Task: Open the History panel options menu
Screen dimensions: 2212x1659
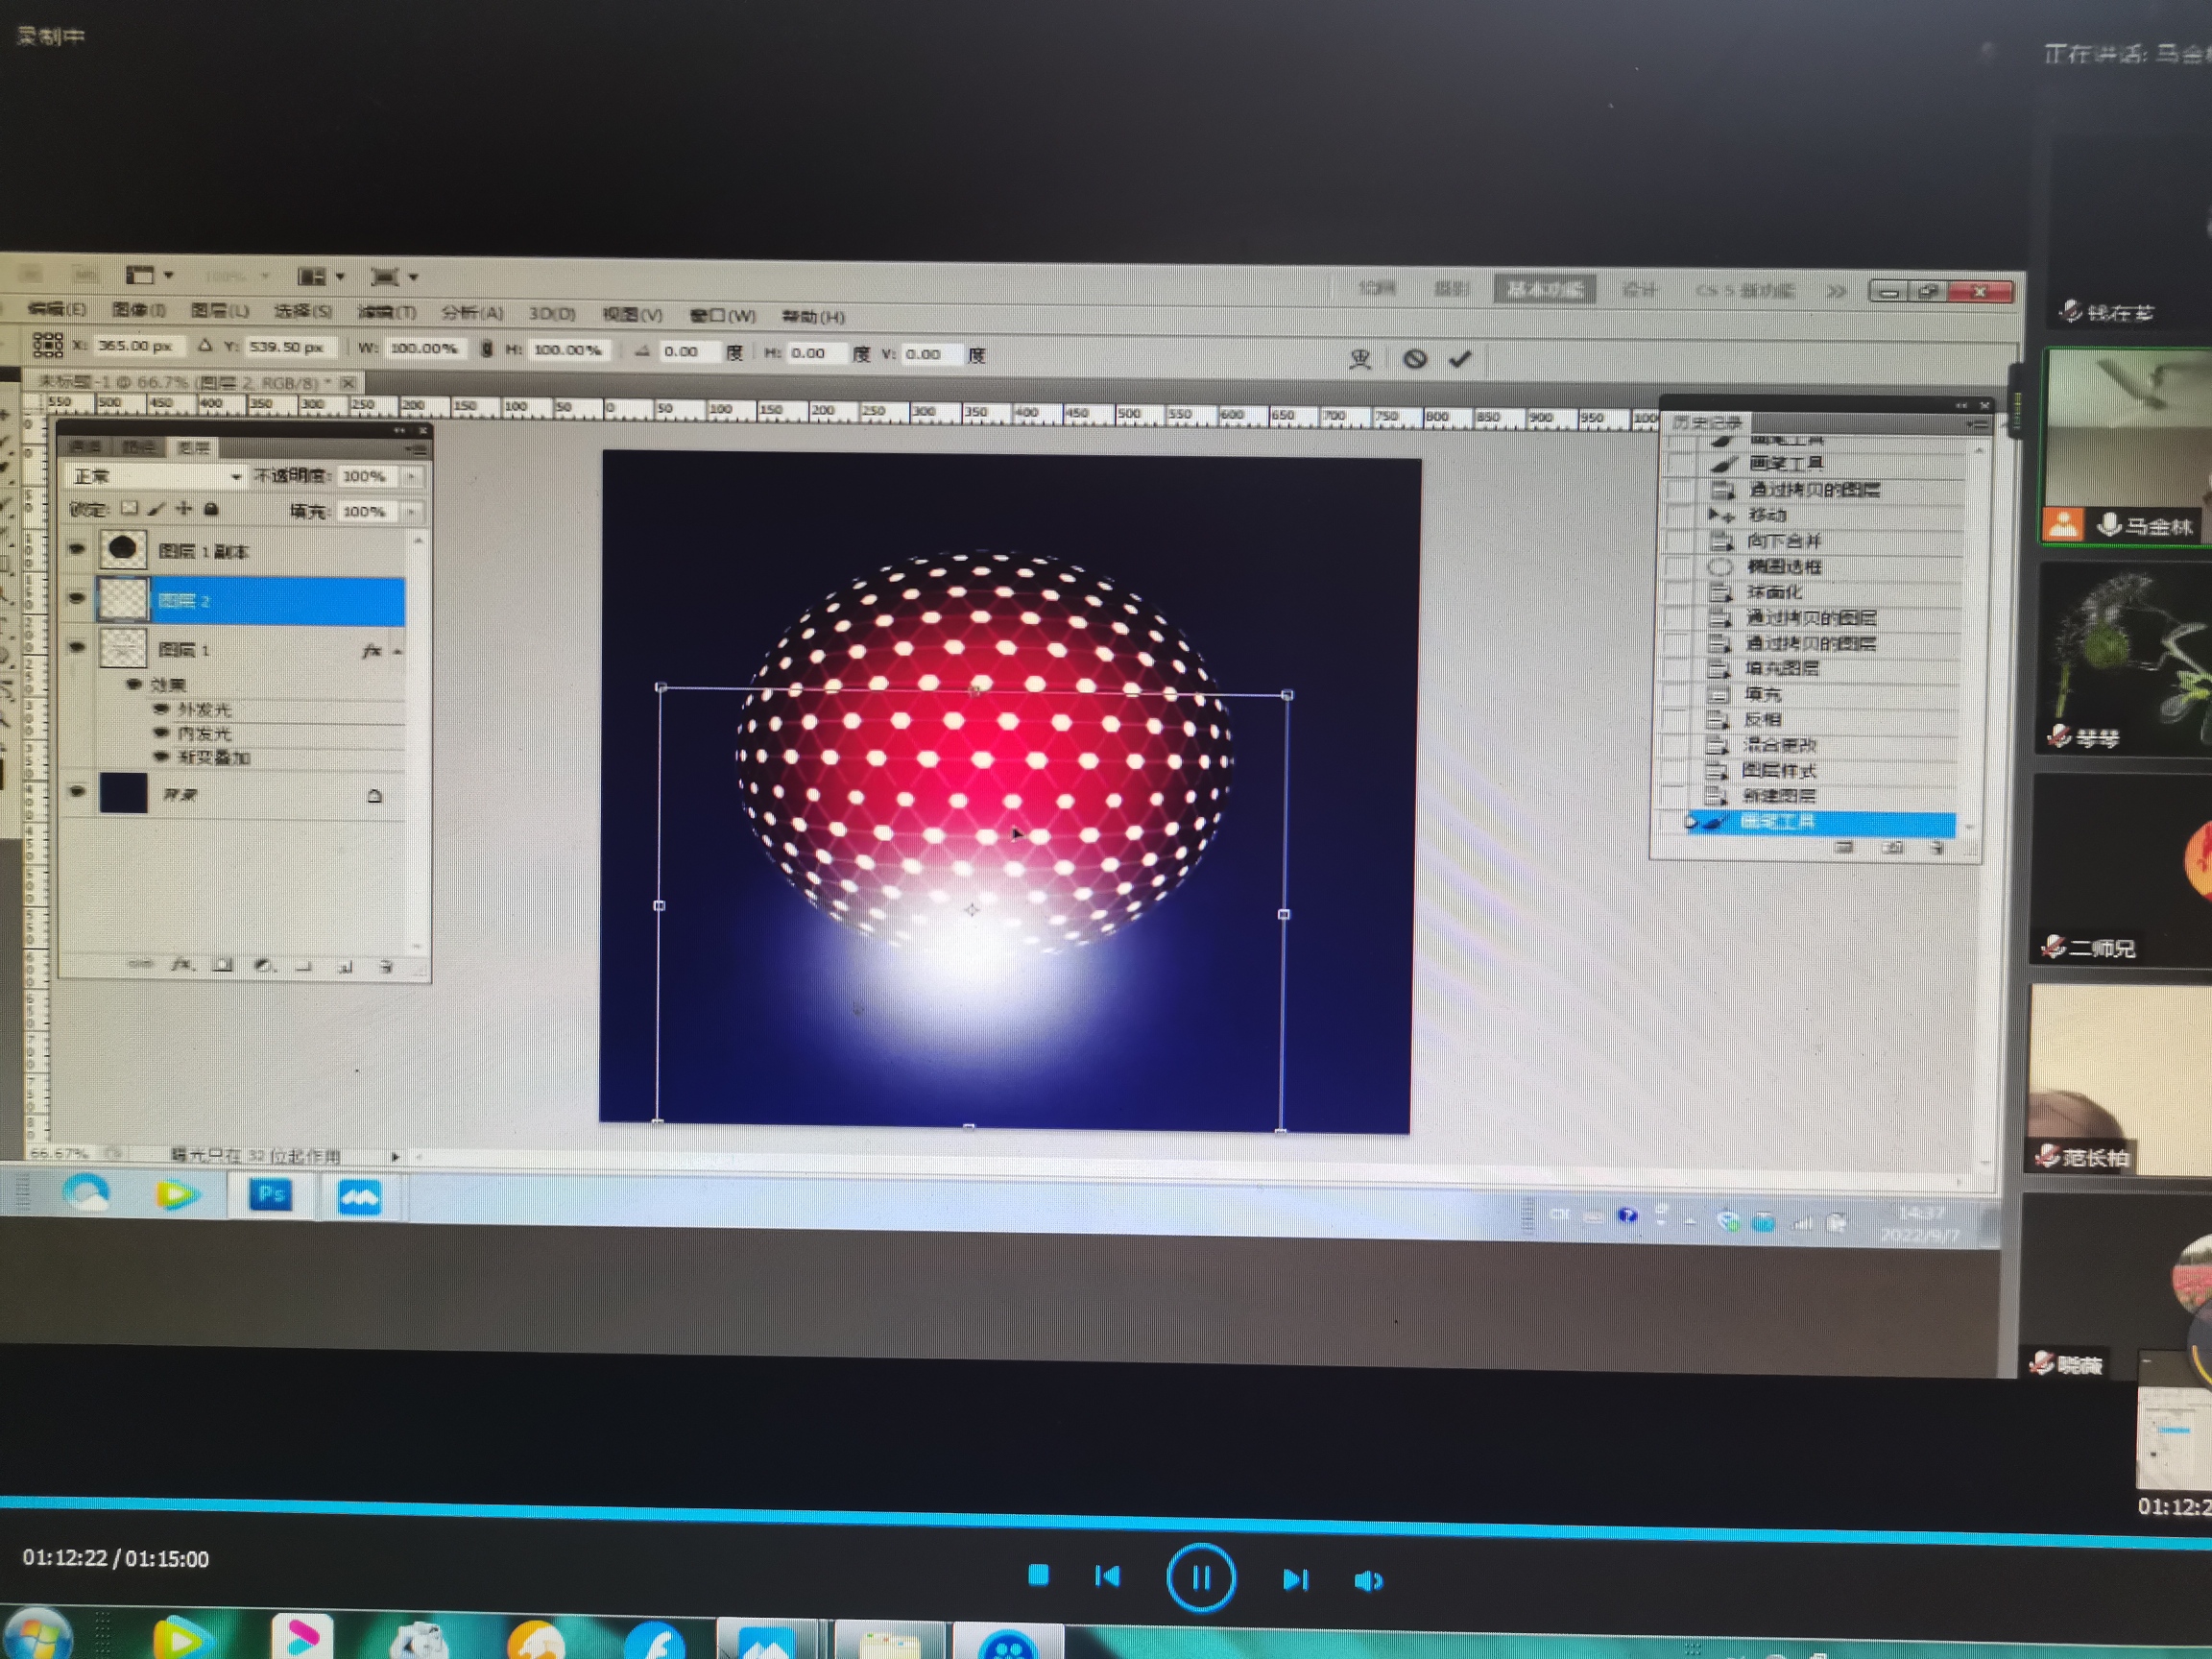Action: (x=1976, y=424)
